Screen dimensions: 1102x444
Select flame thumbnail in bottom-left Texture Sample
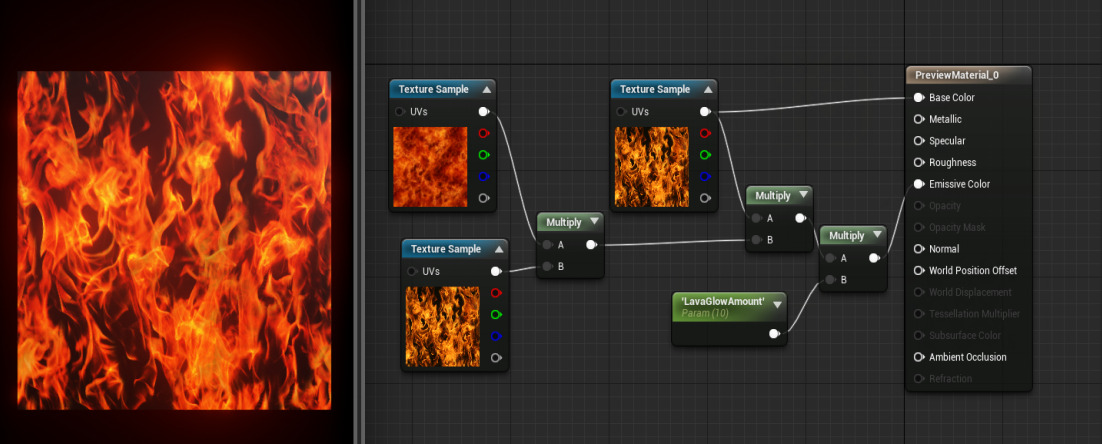(442, 327)
